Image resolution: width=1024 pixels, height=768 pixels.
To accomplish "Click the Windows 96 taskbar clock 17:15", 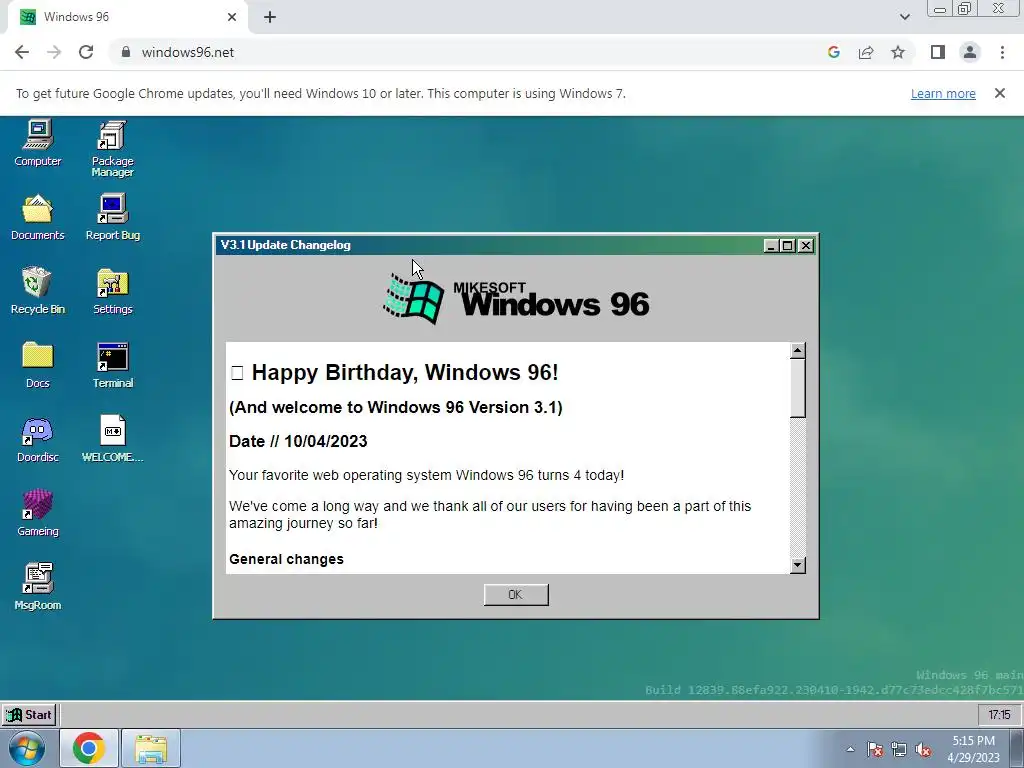I will pos(999,714).
